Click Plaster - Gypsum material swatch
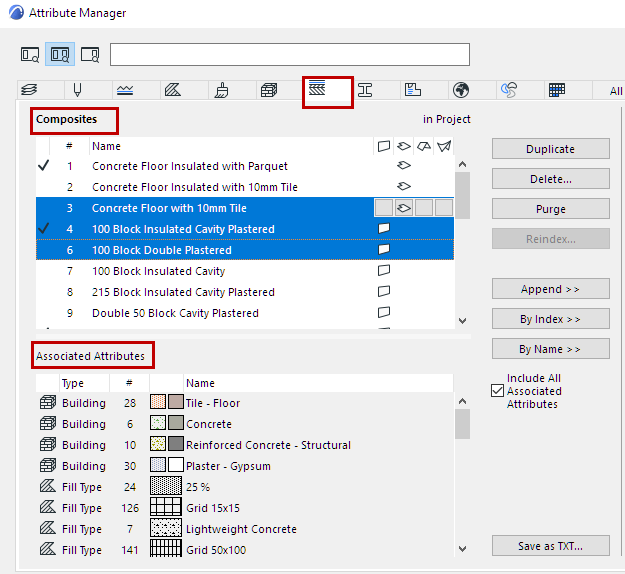The image size is (625, 574). point(167,465)
